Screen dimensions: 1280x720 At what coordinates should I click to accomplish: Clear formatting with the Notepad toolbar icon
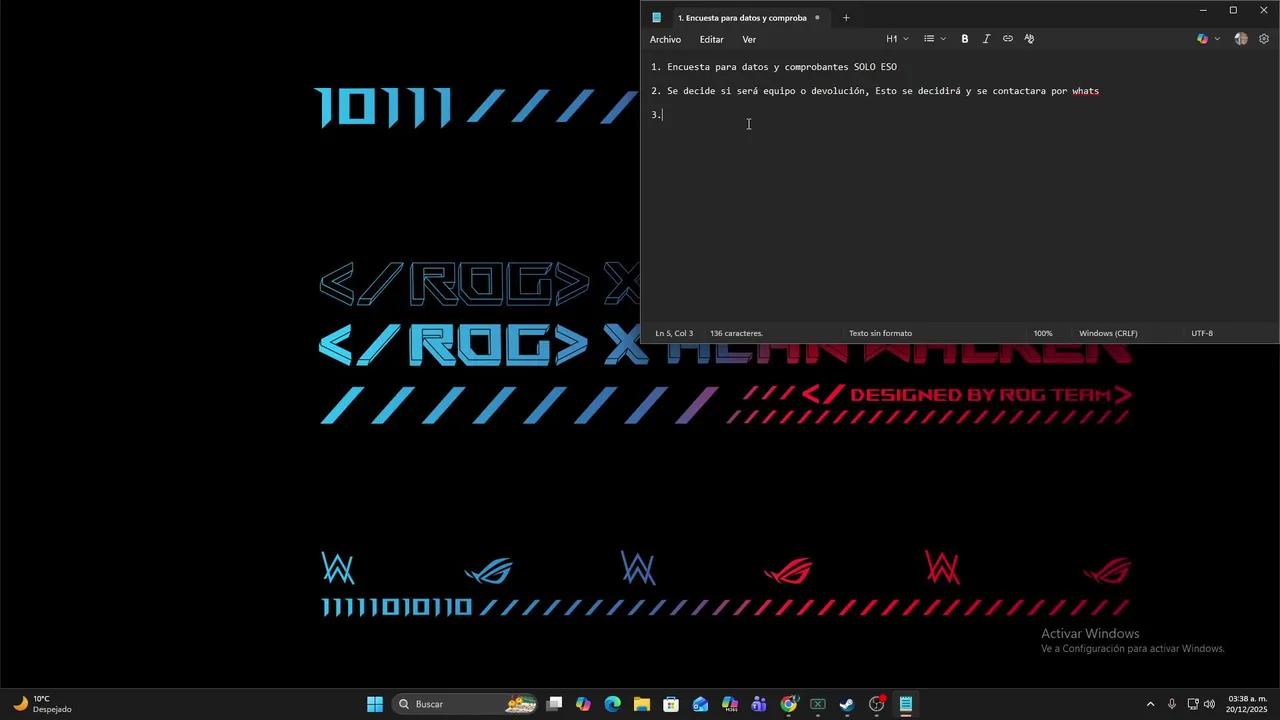pyautogui.click(x=1029, y=39)
